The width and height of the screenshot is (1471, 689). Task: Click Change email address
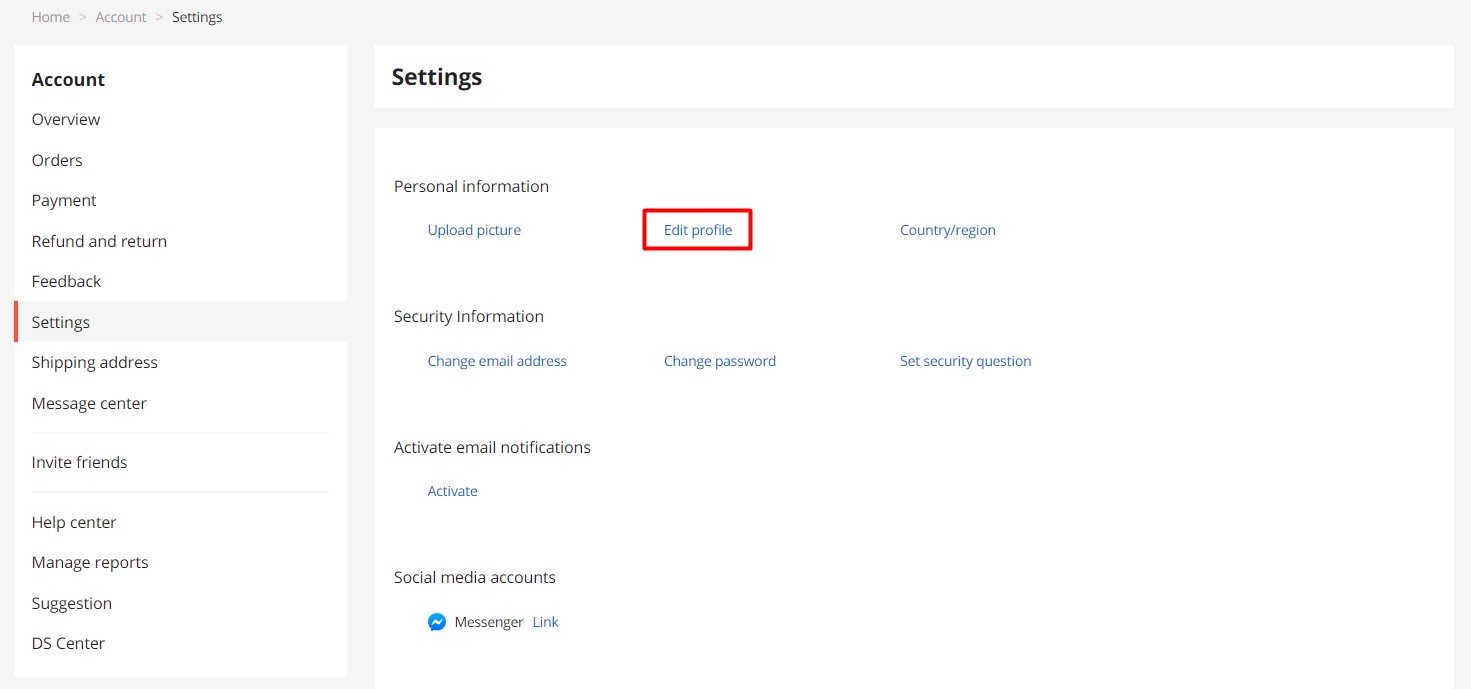point(497,360)
